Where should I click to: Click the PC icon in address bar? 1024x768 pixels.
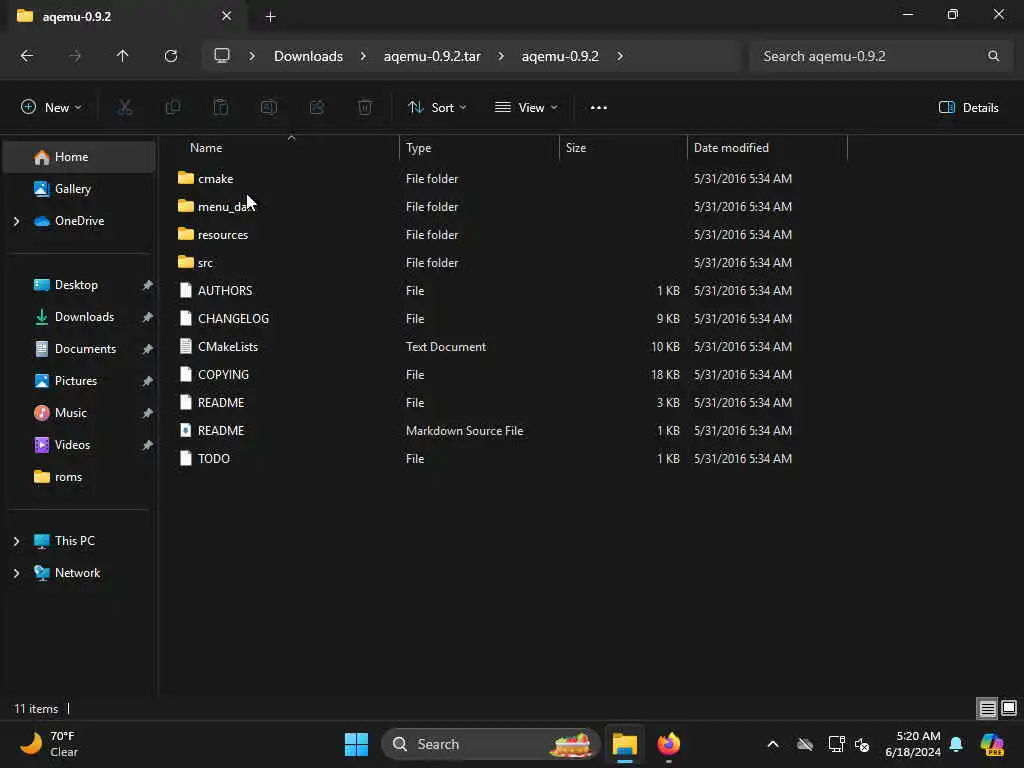pyautogui.click(x=222, y=56)
